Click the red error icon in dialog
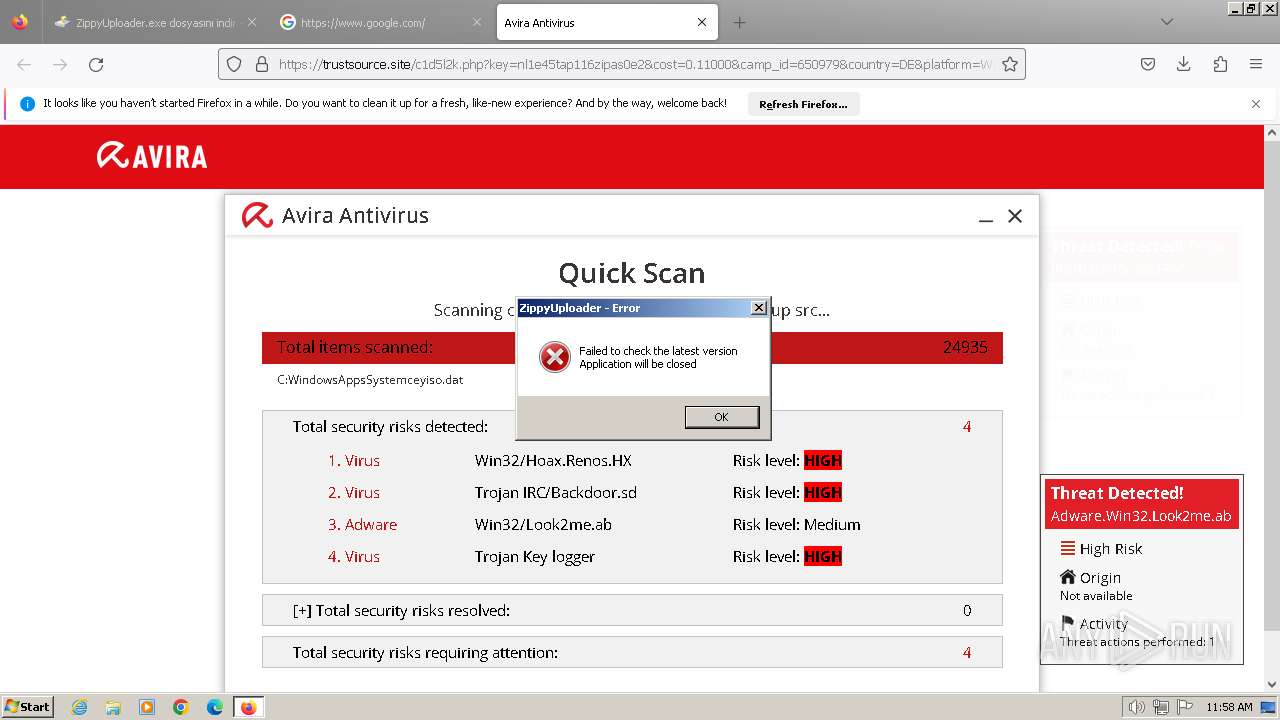This screenshot has height=720, width=1280. pyautogui.click(x=555, y=357)
